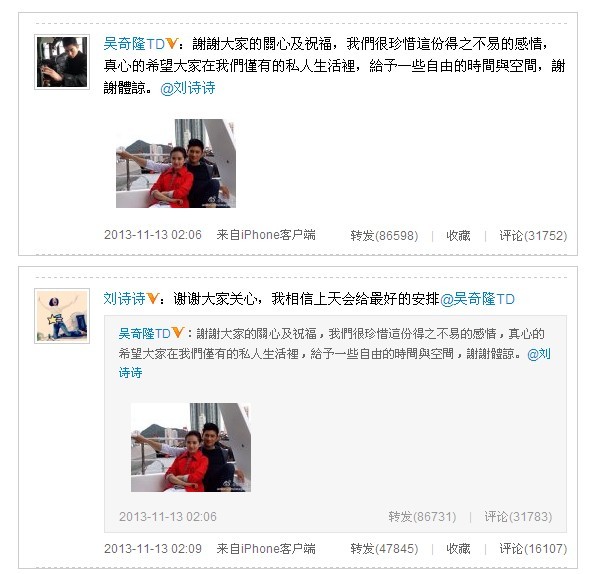Click the V badge in the quoted repost header

click(178, 333)
